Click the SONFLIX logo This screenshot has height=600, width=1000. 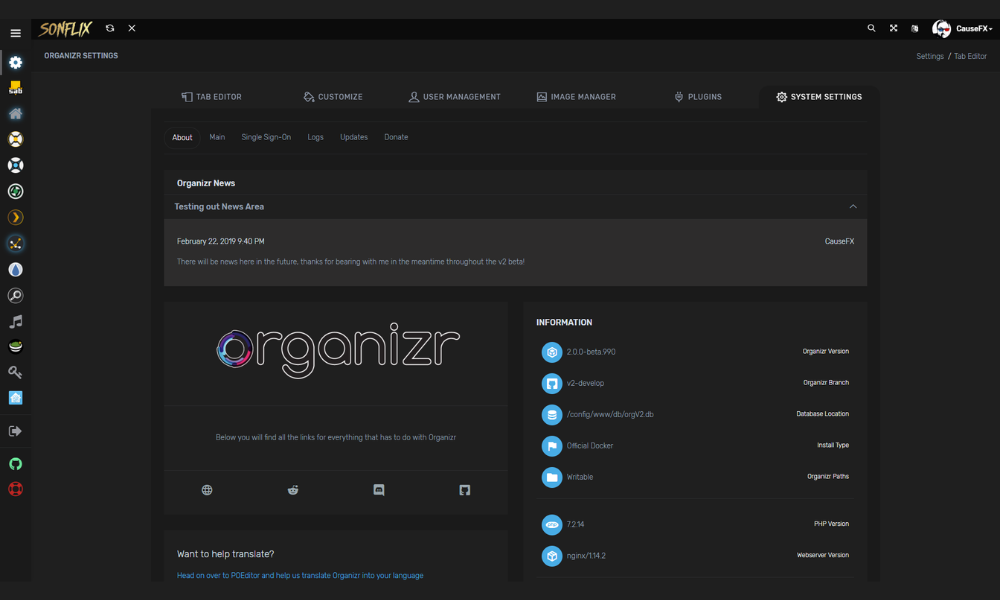pyautogui.click(x=65, y=29)
